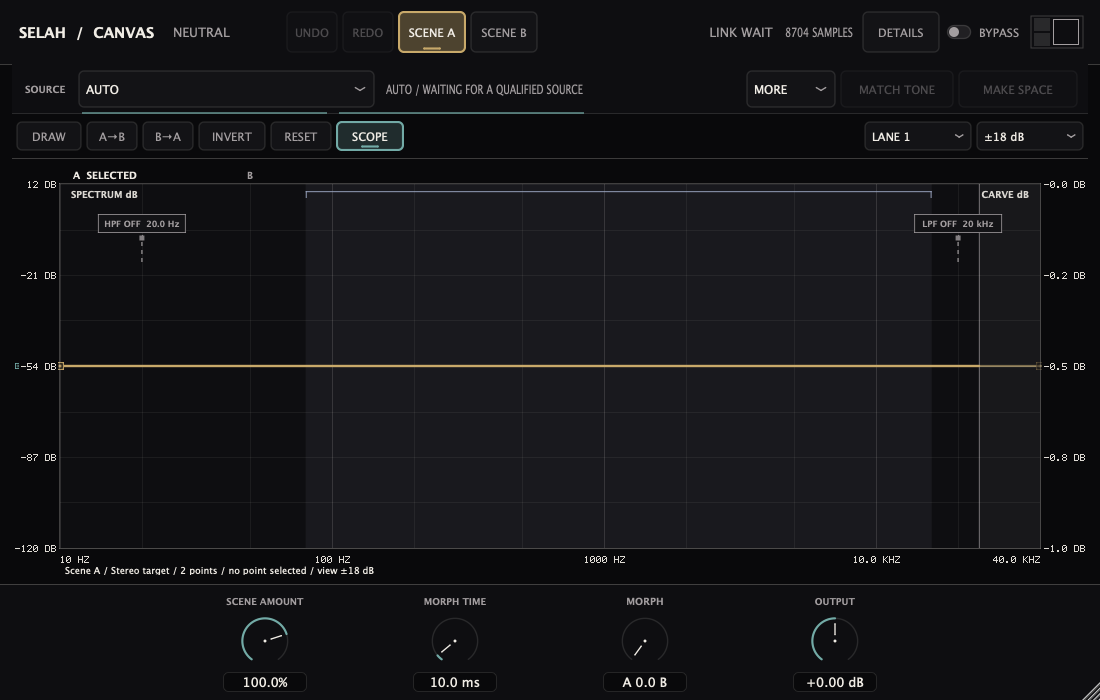The width and height of the screenshot is (1100, 700).
Task: Click the Match Tone button
Action: pyautogui.click(x=897, y=89)
